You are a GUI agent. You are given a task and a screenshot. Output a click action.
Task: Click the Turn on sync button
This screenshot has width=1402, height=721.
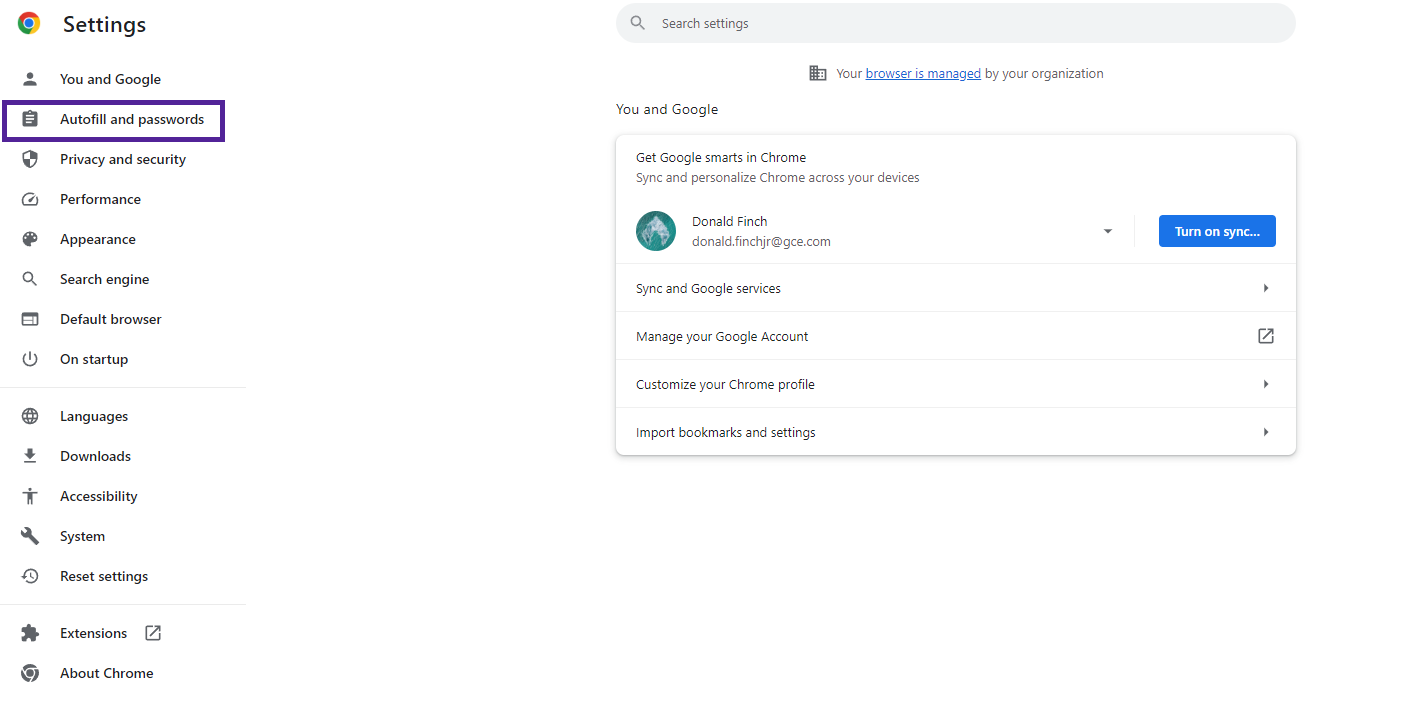click(1217, 231)
